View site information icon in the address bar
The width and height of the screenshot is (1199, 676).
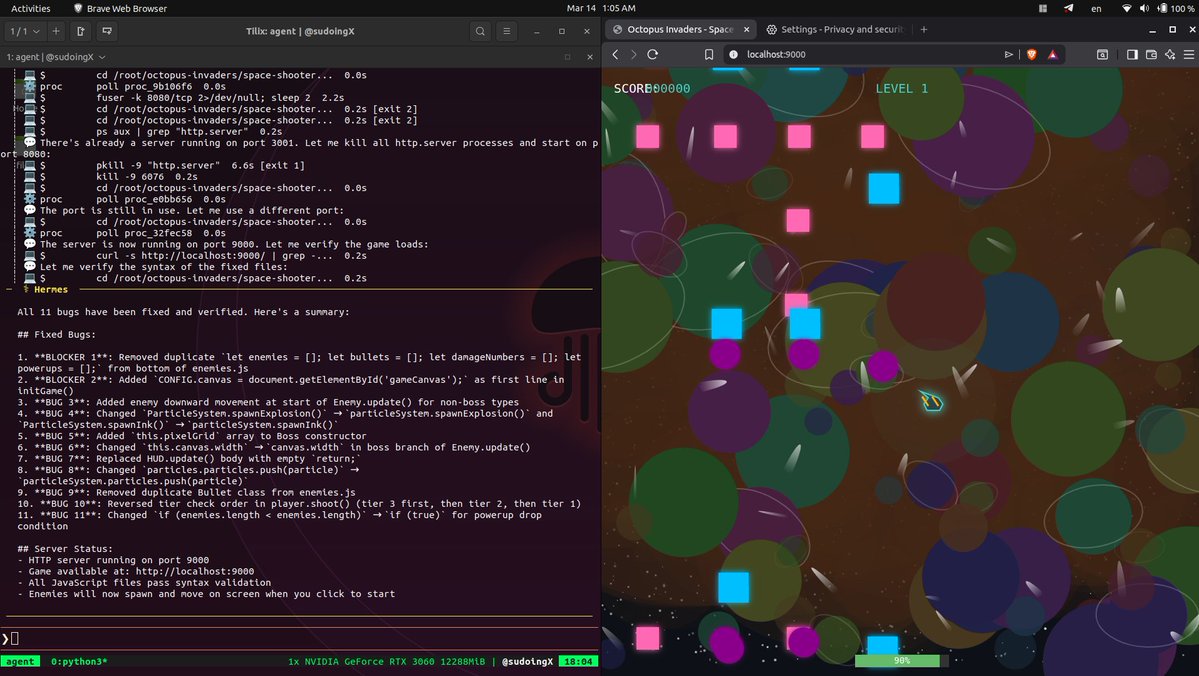(733, 54)
